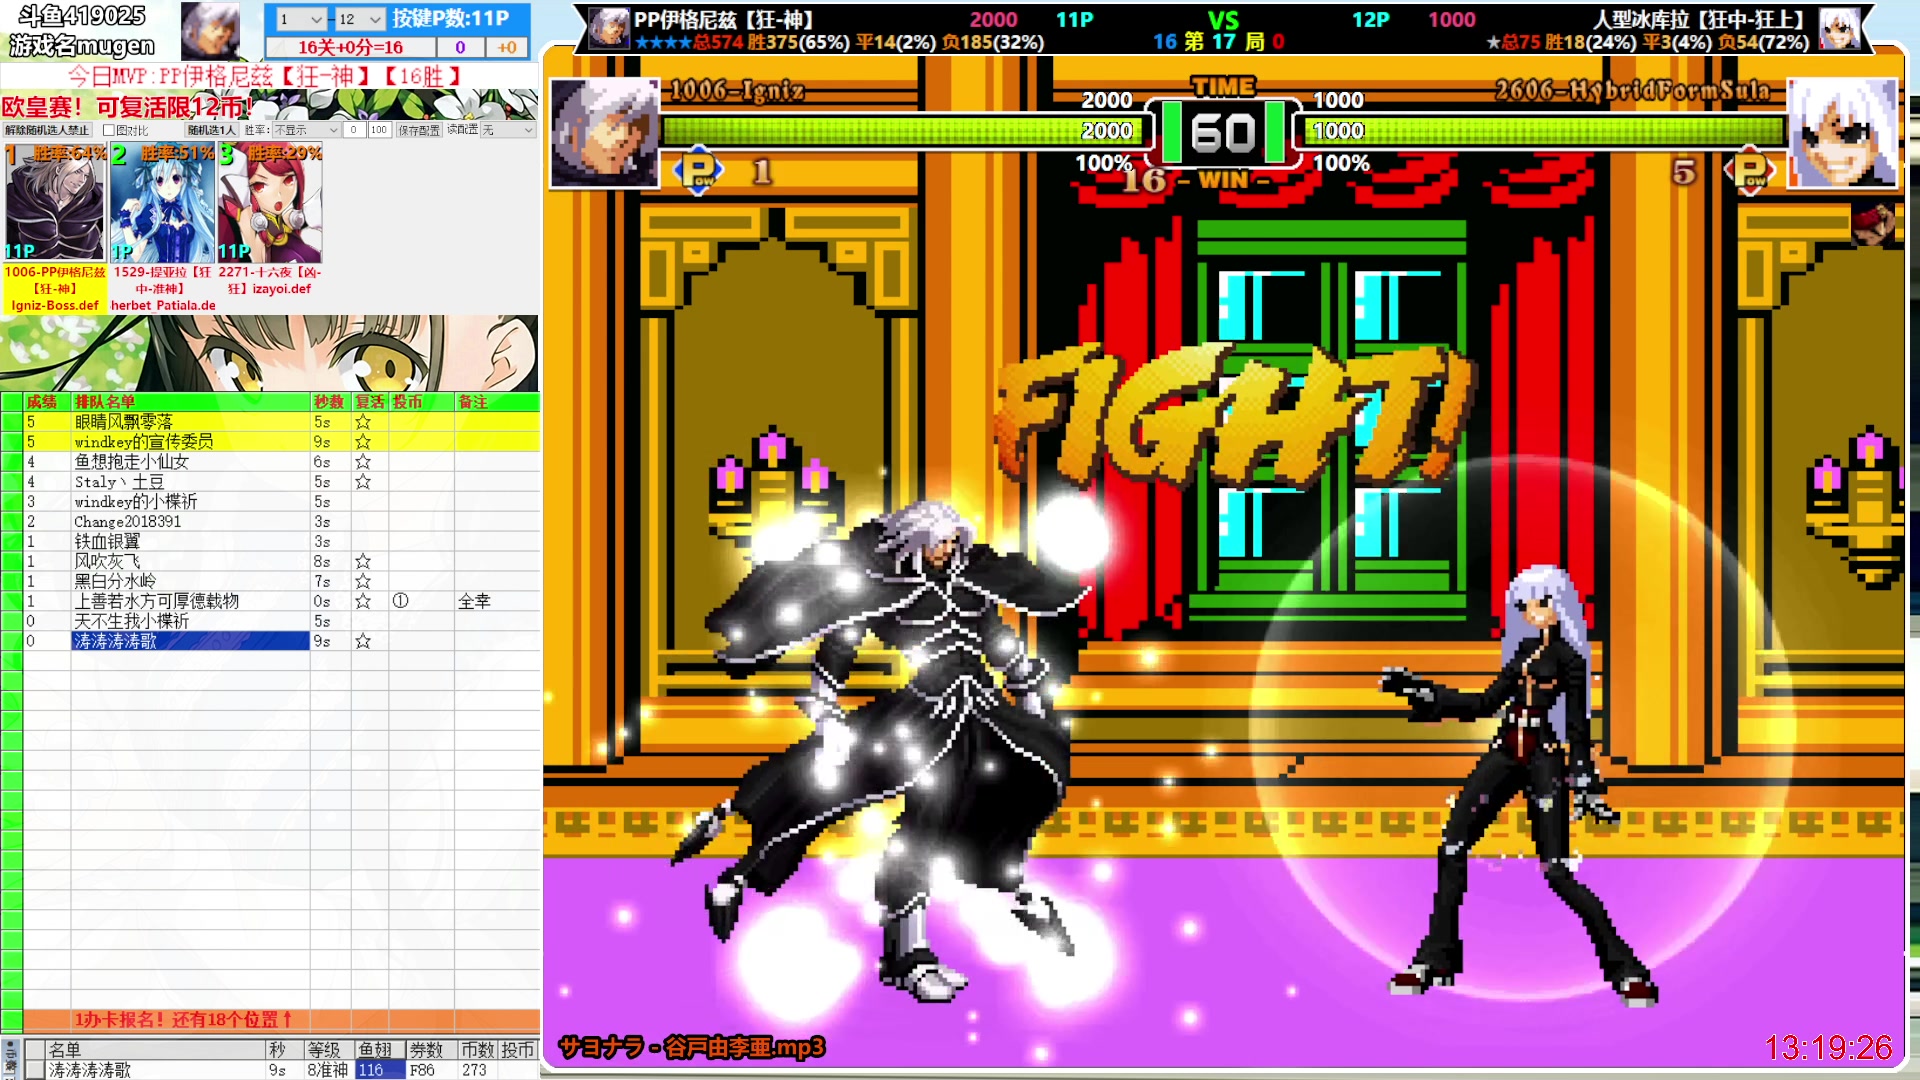
Task: Click streamer avatar beside 斗鱼419025
Action: pyautogui.click(x=210, y=31)
